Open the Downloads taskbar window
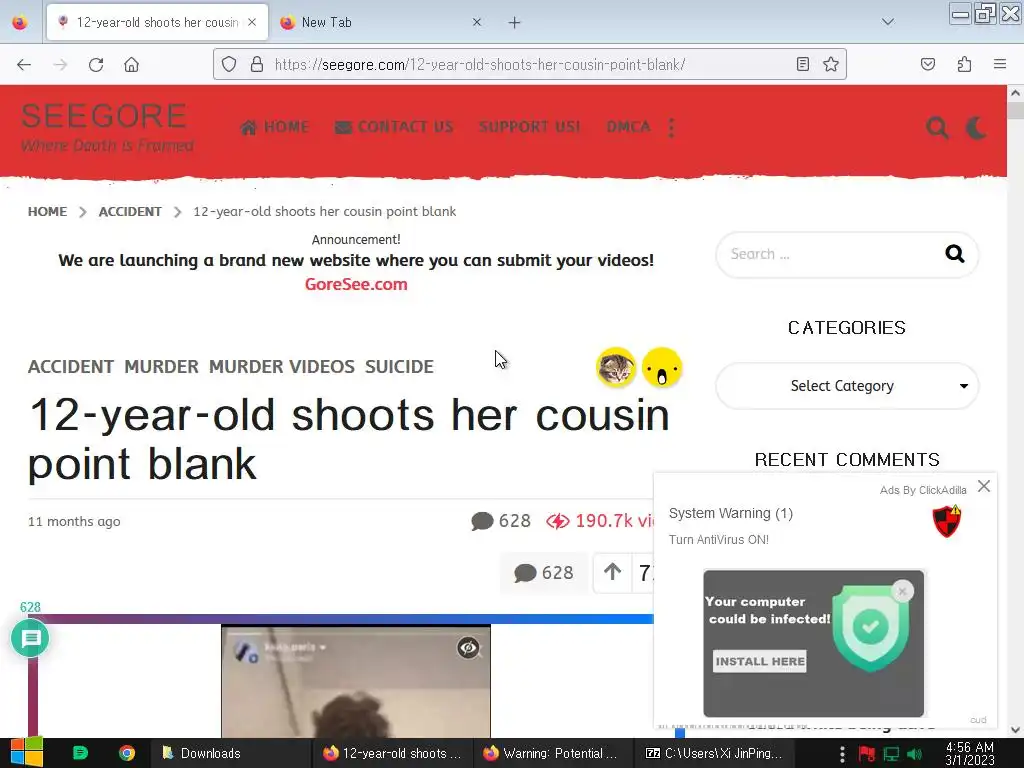The image size is (1024, 768). point(230,753)
